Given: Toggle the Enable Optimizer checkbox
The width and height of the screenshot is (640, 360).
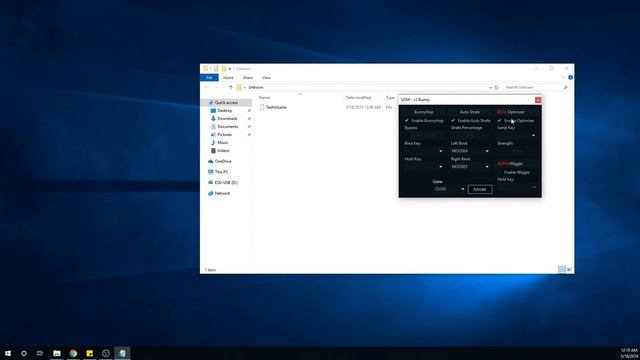Looking at the screenshot, I should 499,120.
